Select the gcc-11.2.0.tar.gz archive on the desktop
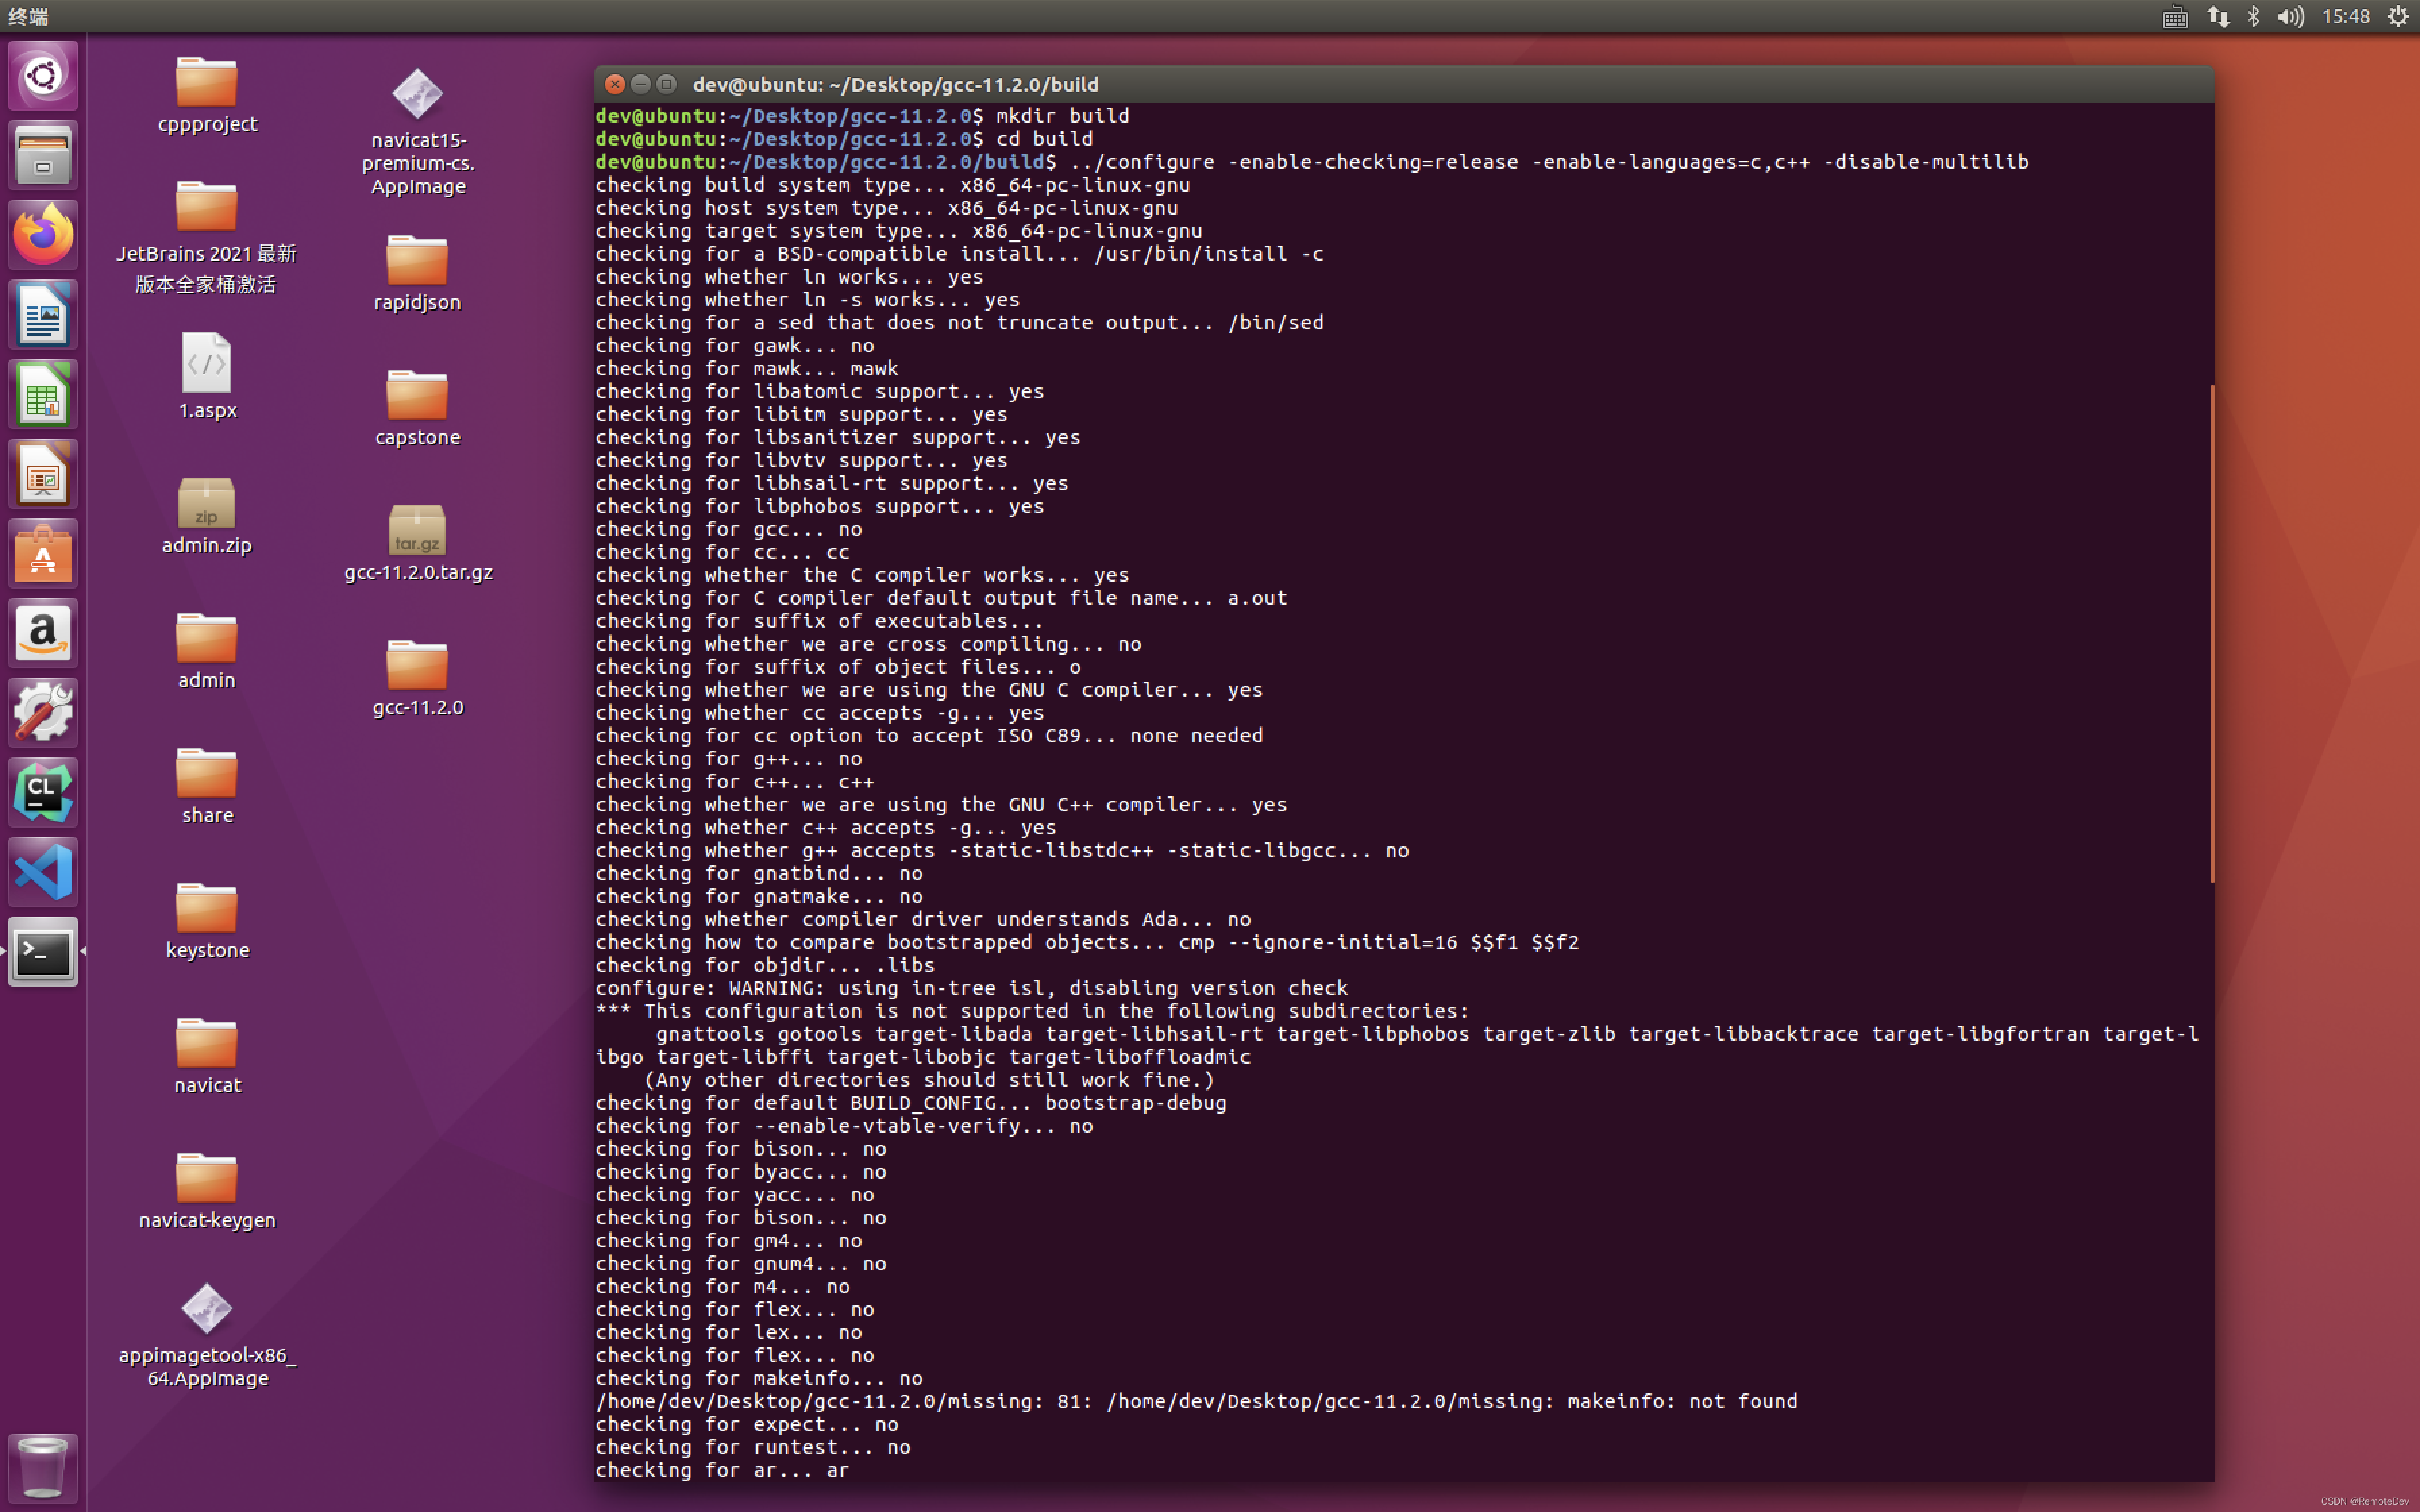The image size is (2420, 1512). tap(418, 530)
